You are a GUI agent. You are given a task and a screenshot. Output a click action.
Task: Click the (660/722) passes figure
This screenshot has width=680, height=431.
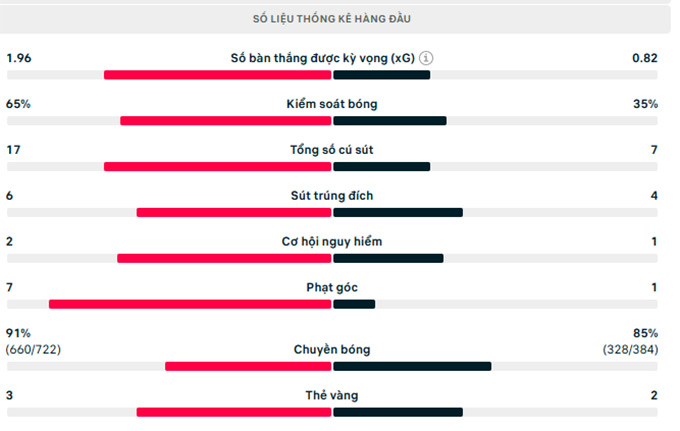[33, 349]
